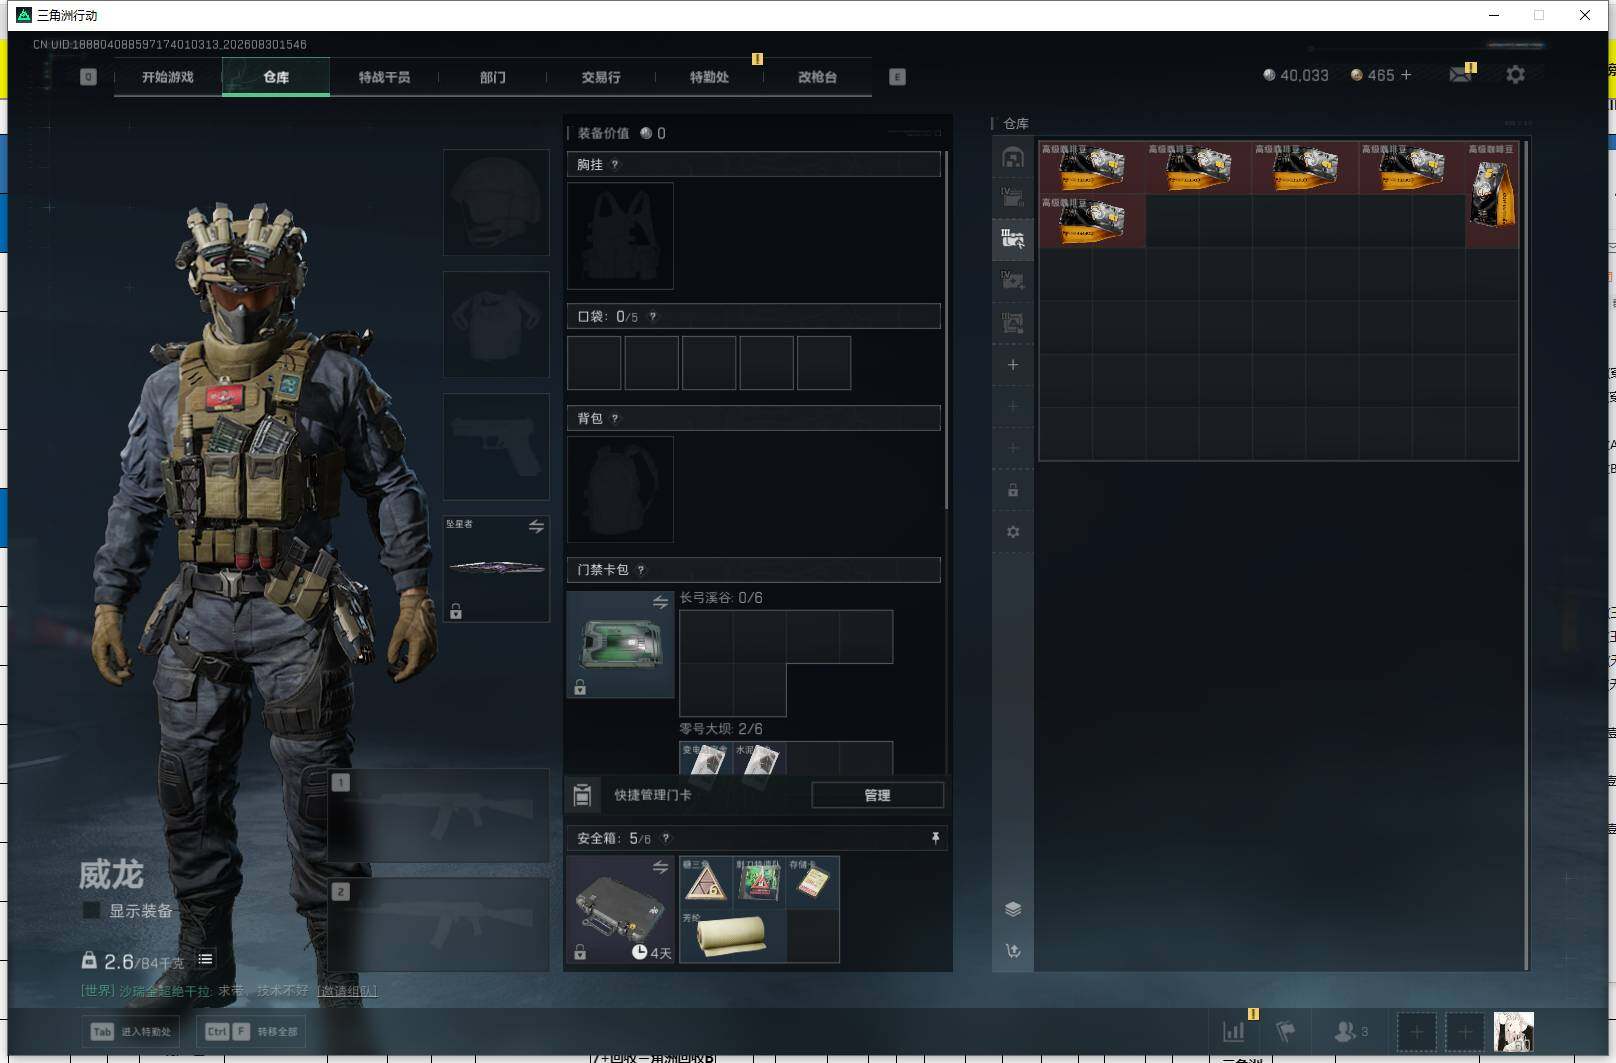Select the 坠星者 melee weapon slot
Viewport: 1616px width, 1063px height.
(496, 568)
